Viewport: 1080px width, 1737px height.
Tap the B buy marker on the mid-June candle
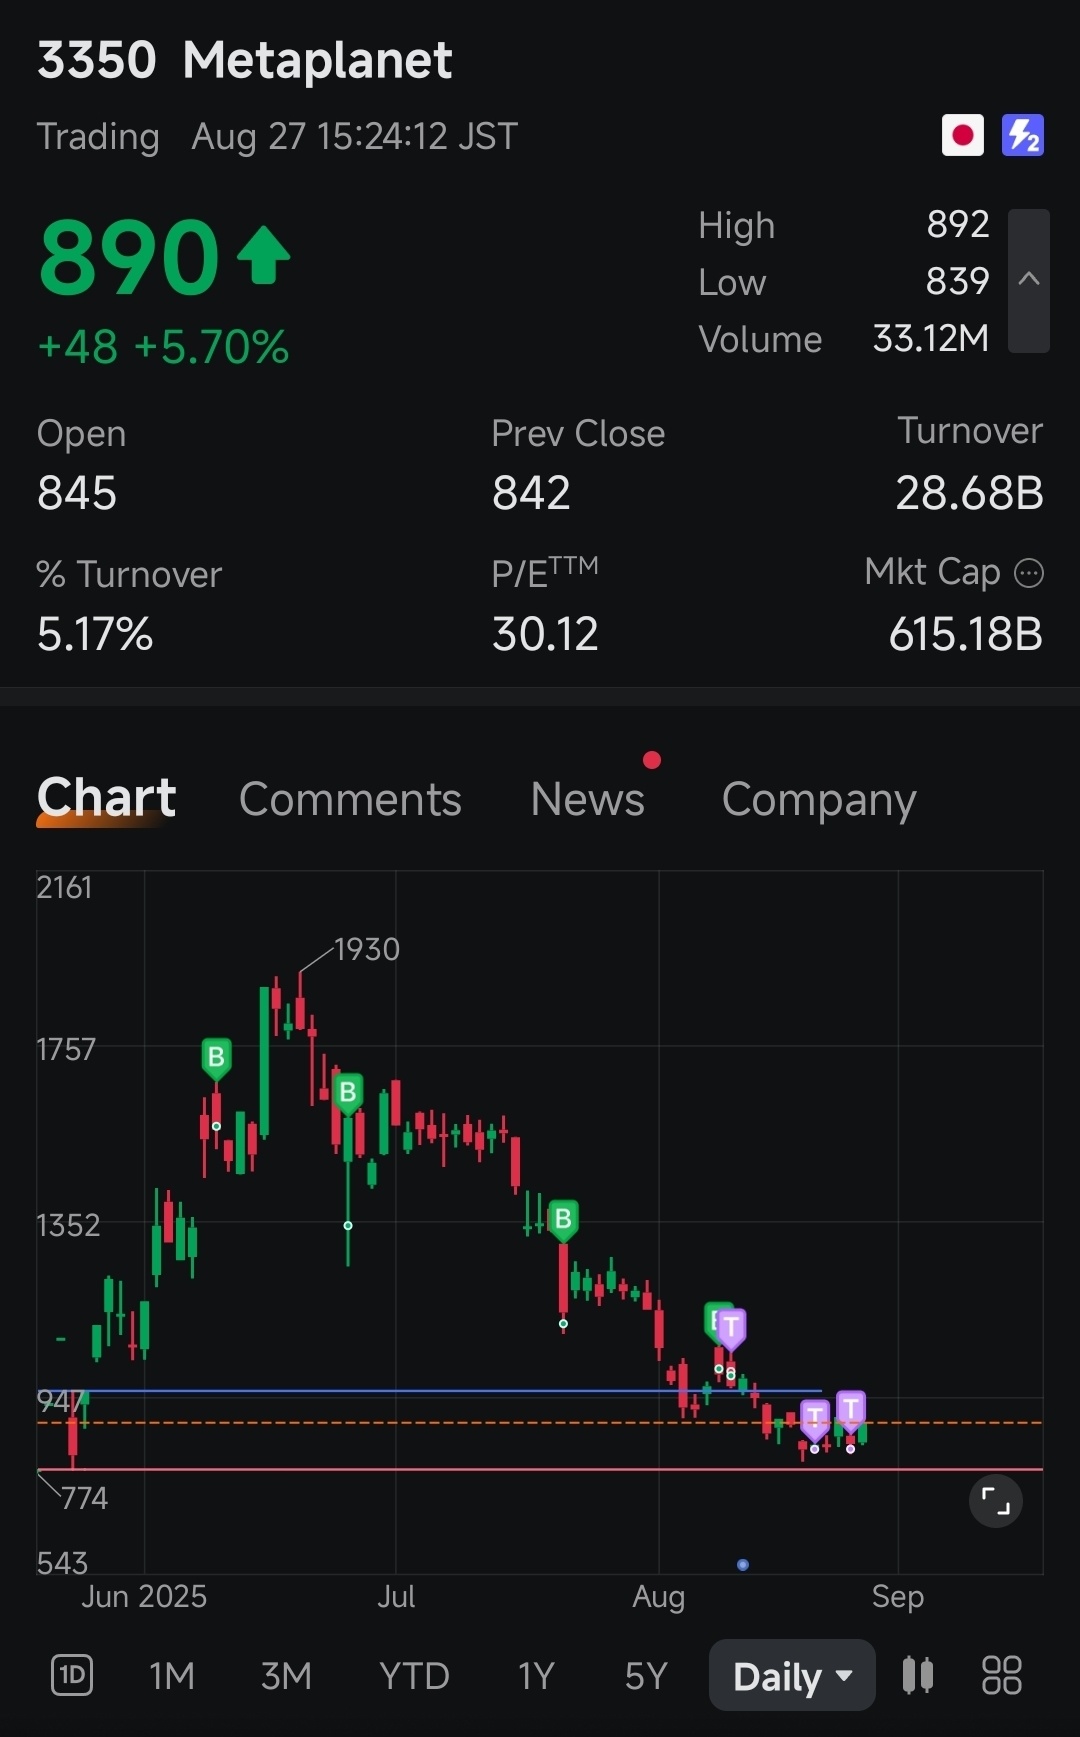(x=216, y=1059)
